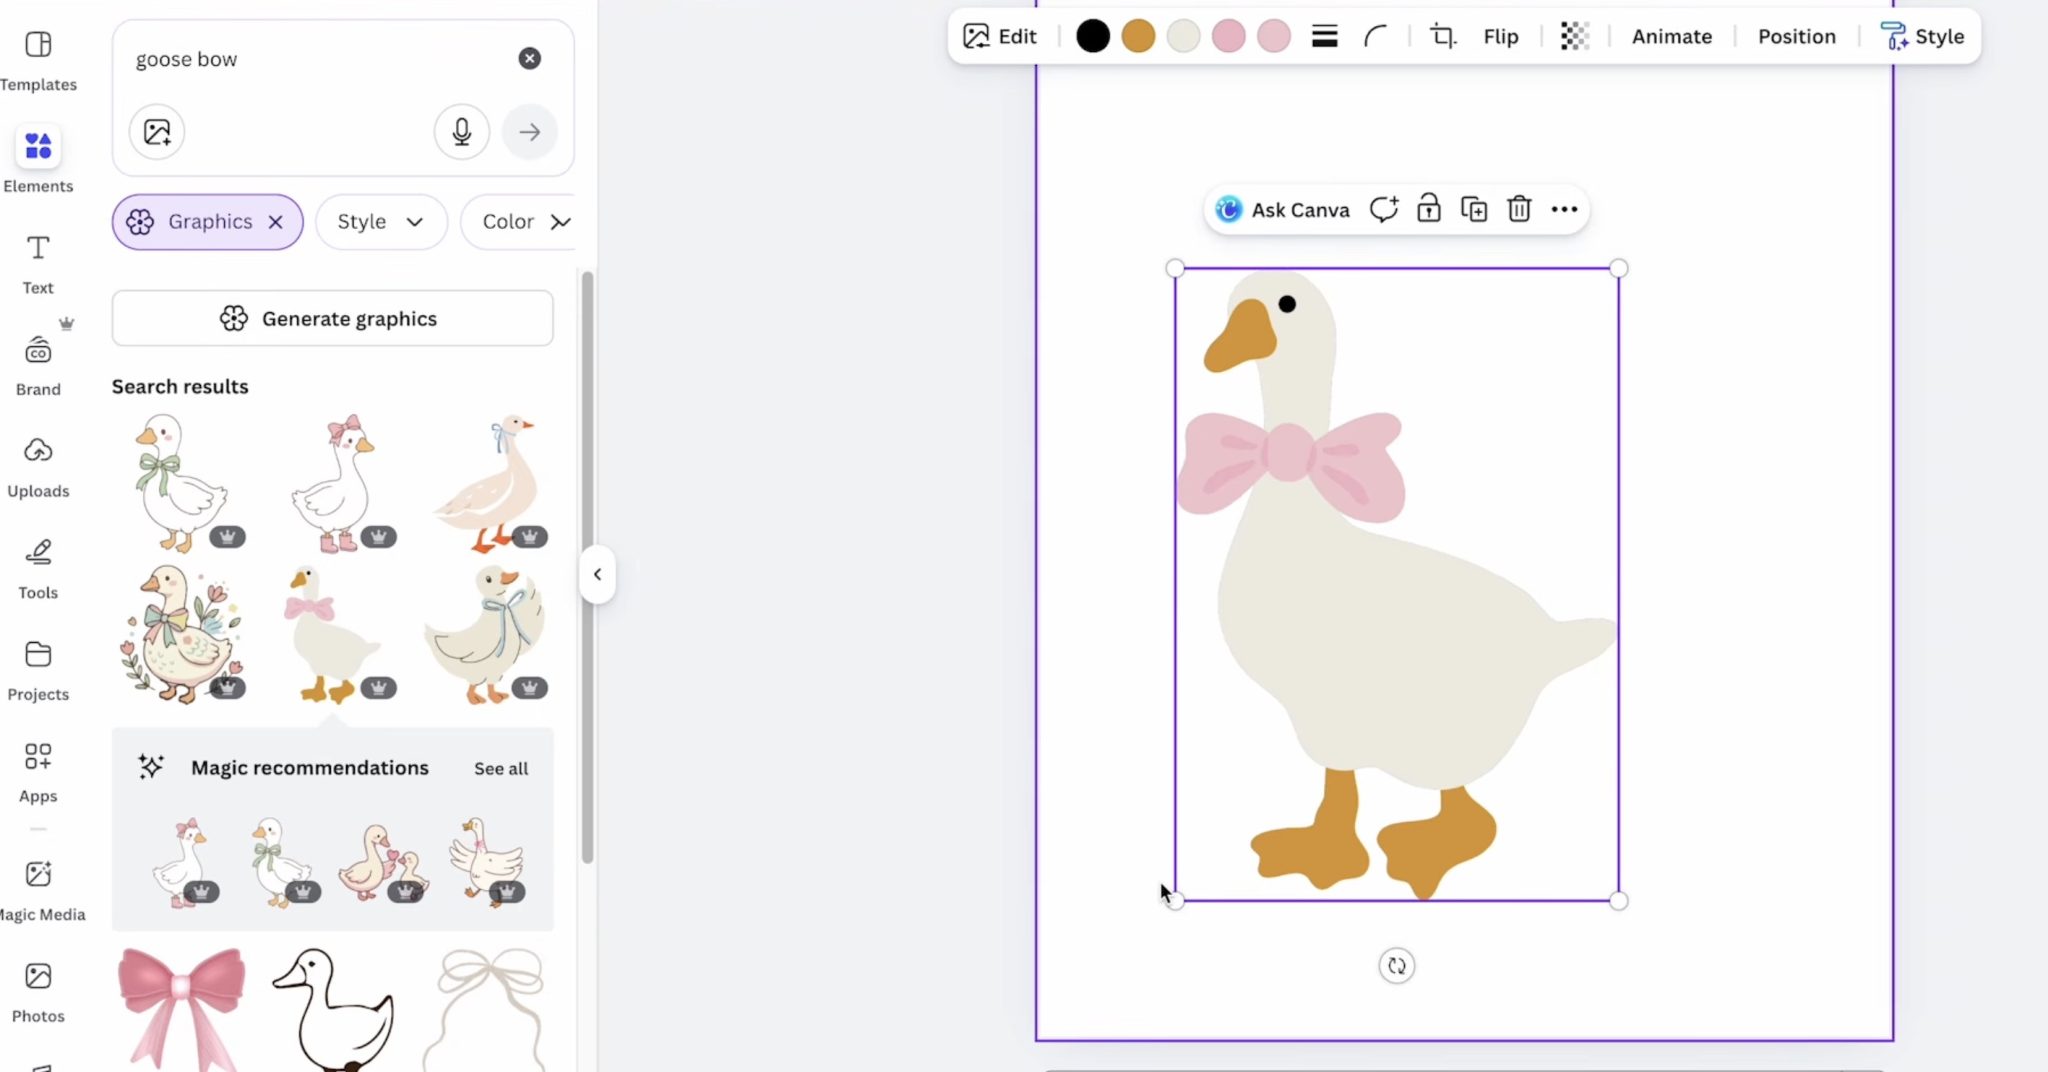Open the Uploads panel
Screen dimensions: 2048x1072
coord(38,465)
